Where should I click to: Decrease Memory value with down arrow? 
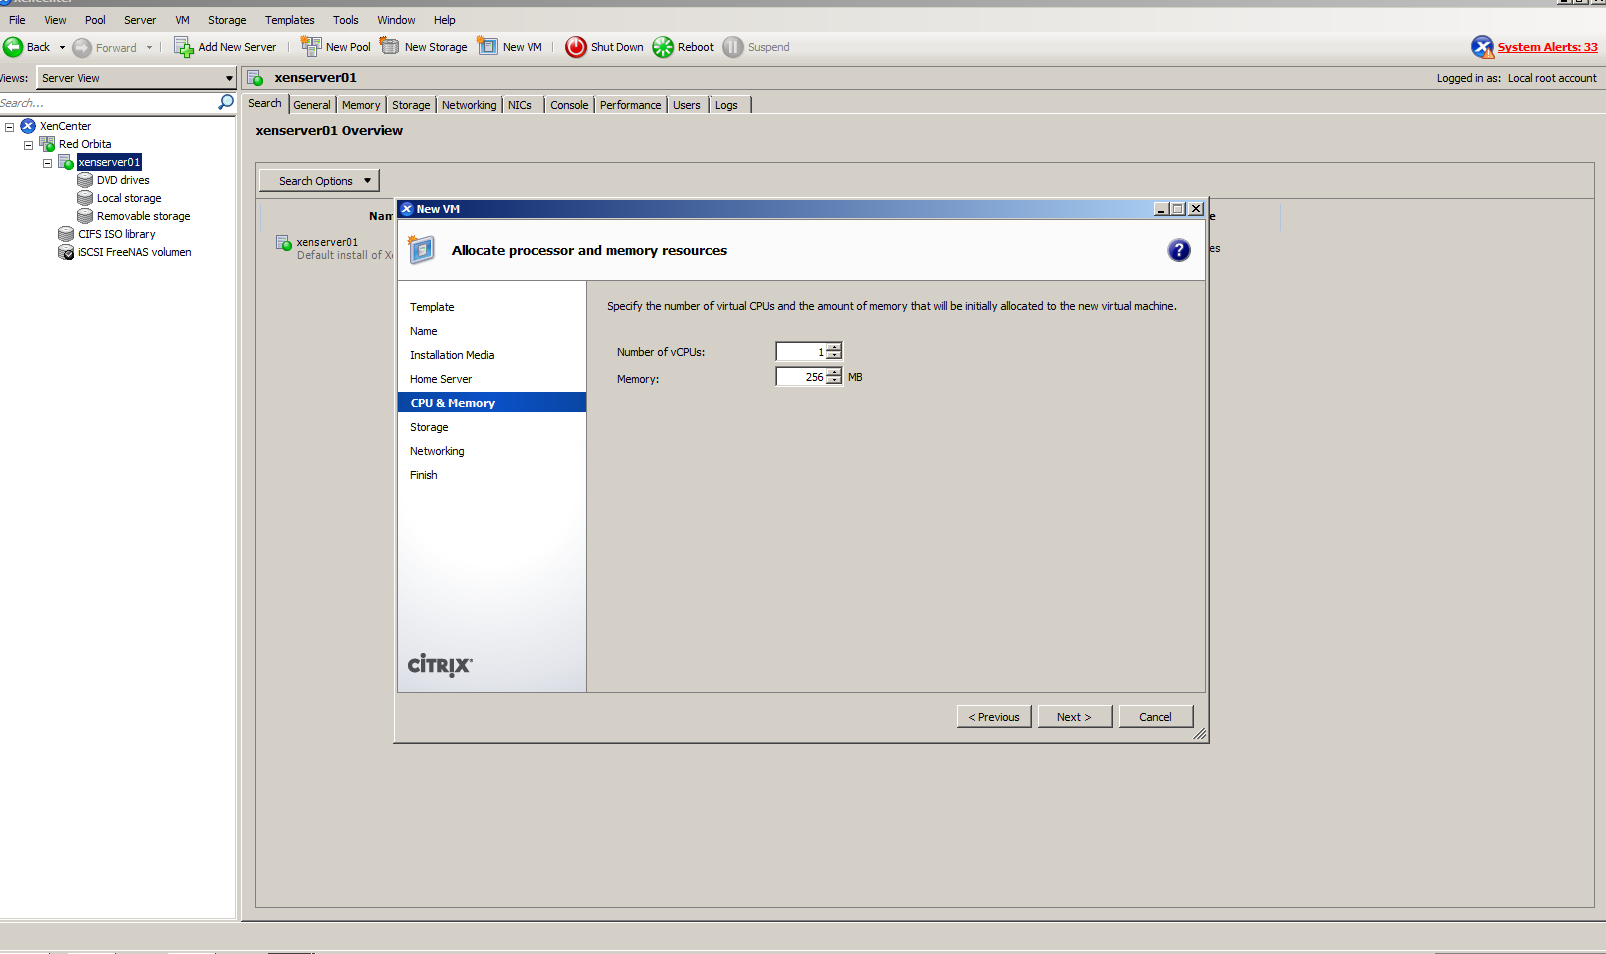click(x=834, y=381)
